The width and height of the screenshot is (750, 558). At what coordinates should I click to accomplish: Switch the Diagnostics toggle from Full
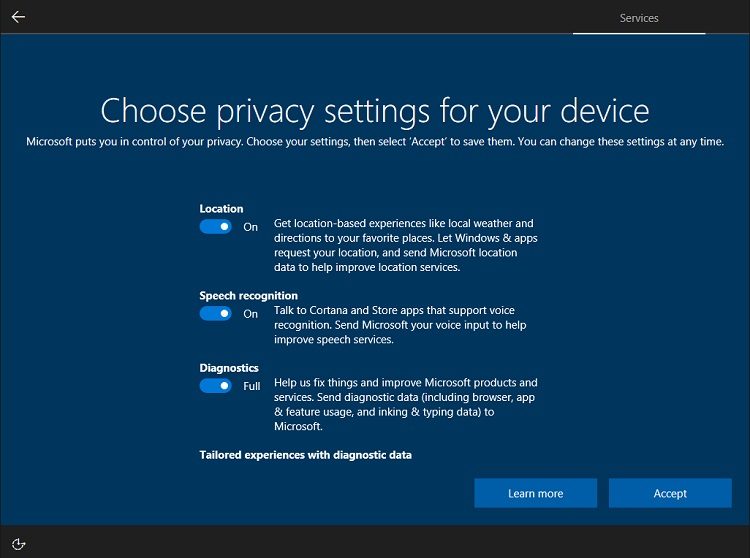pyautogui.click(x=215, y=386)
